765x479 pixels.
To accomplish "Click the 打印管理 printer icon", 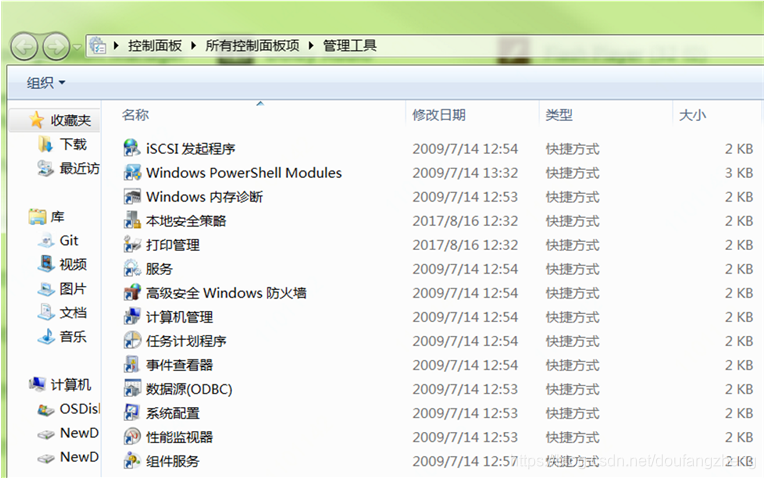I will (x=132, y=244).
